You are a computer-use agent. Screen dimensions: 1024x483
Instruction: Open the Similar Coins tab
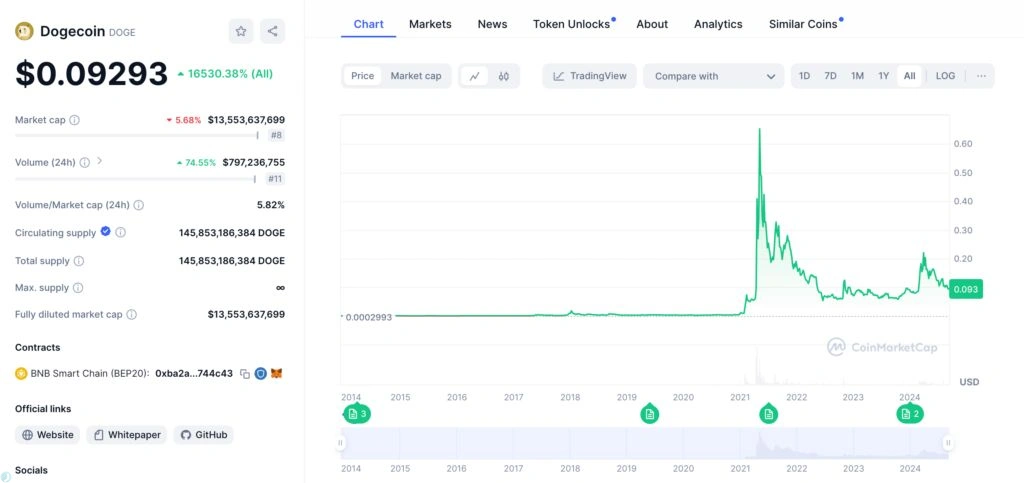[x=803, y=24]
